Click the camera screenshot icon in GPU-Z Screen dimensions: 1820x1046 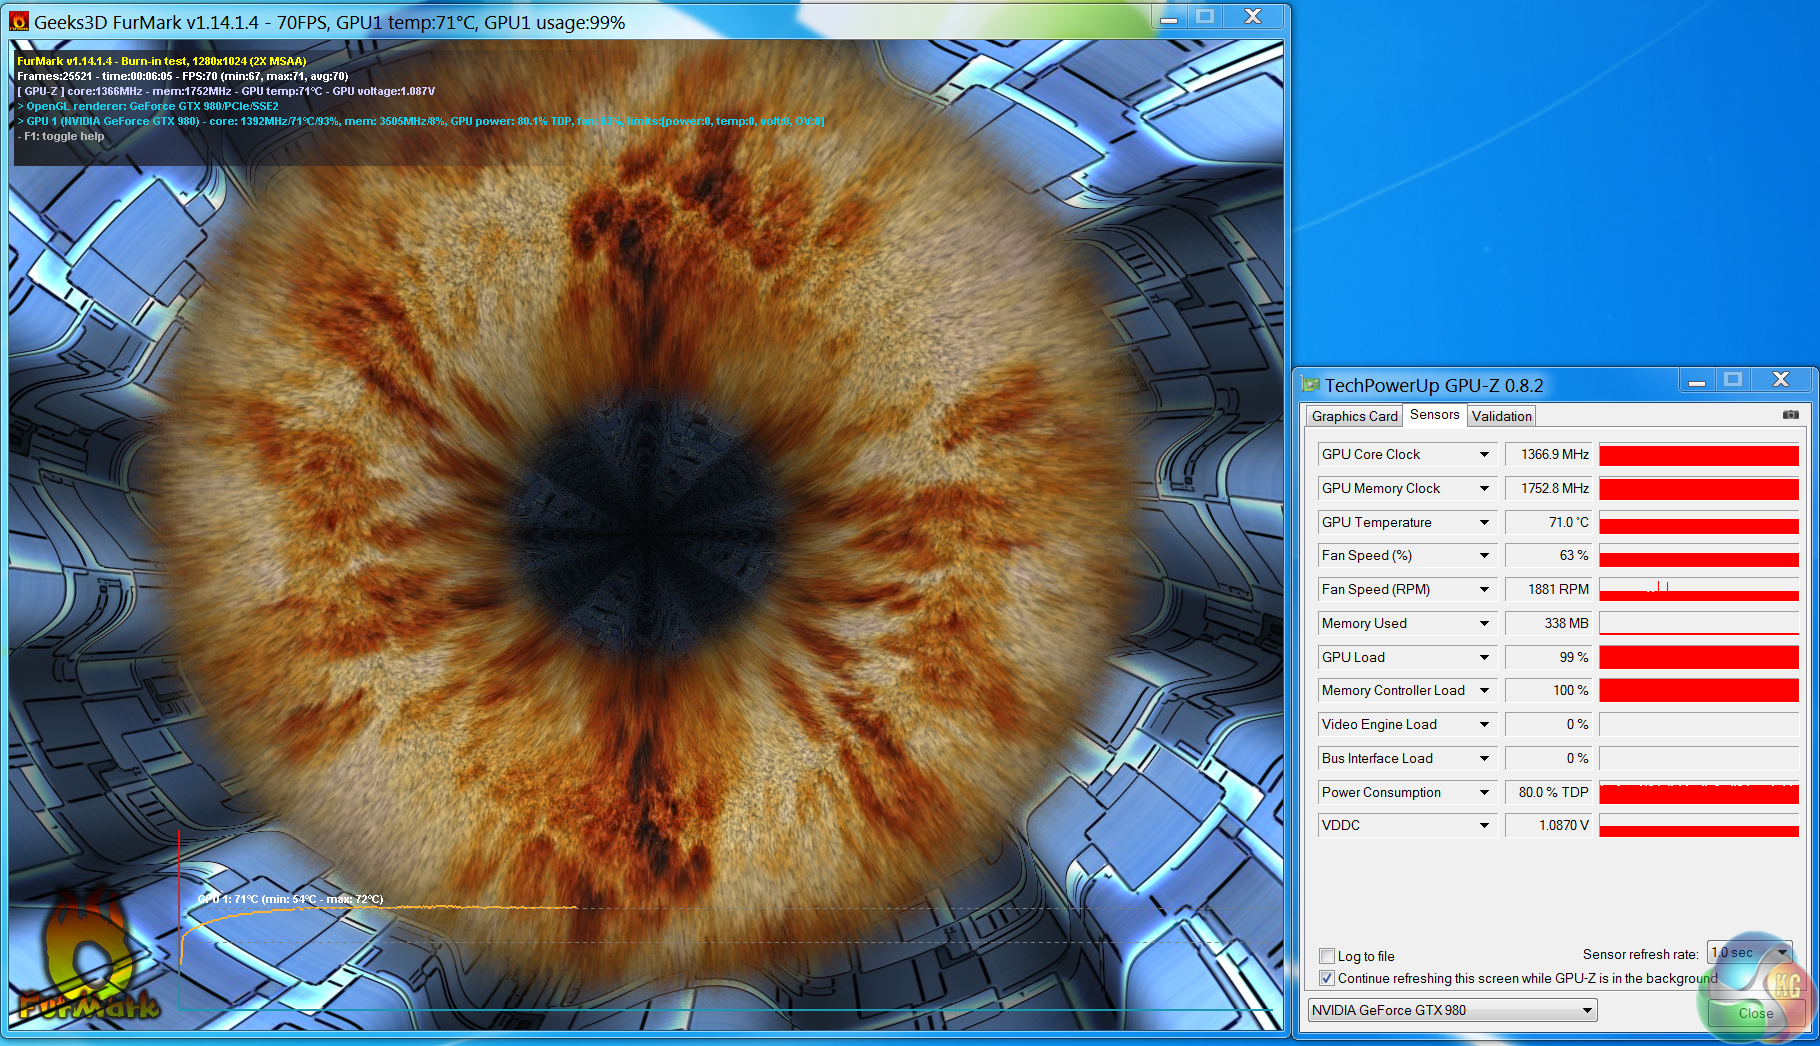click(1790, 415)
